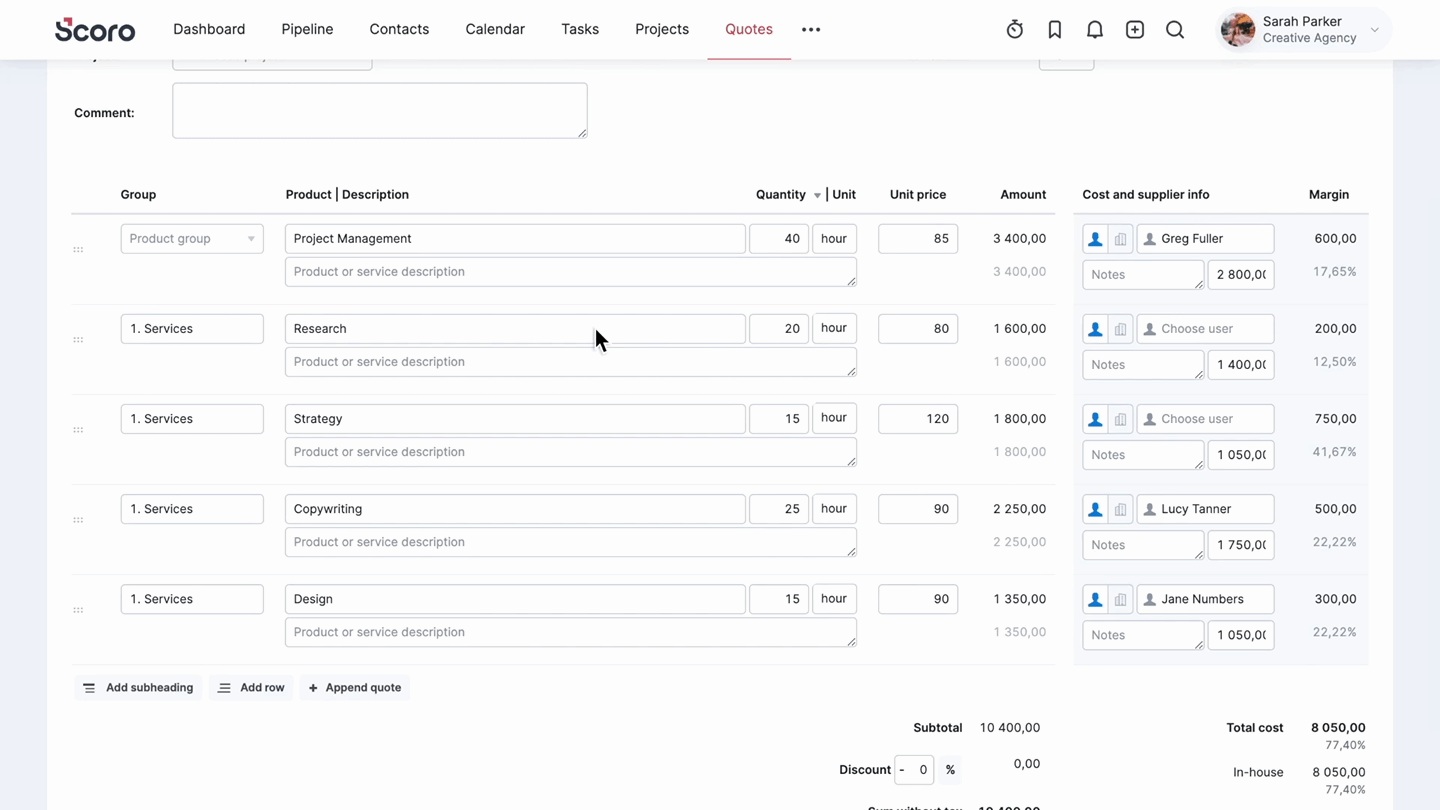The height and width of the screenshot is (810, 1440).
Task: Open the Tasks section
Action: pyautogui.click(x=580, y=29)
